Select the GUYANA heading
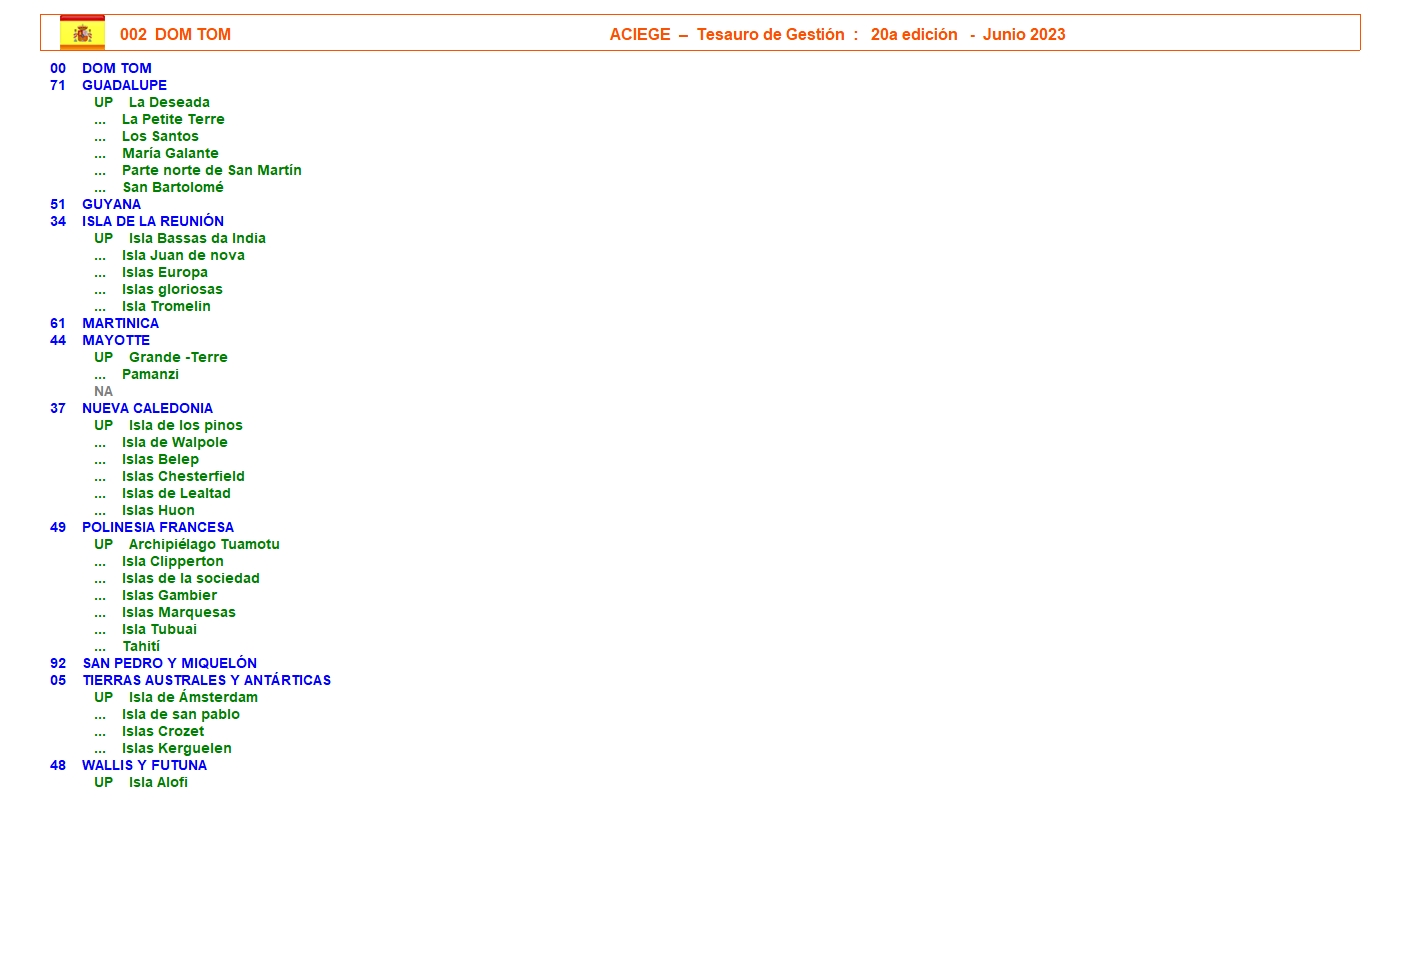The height and width of the screenshot is (980, 1410). [x=111, y=204]
